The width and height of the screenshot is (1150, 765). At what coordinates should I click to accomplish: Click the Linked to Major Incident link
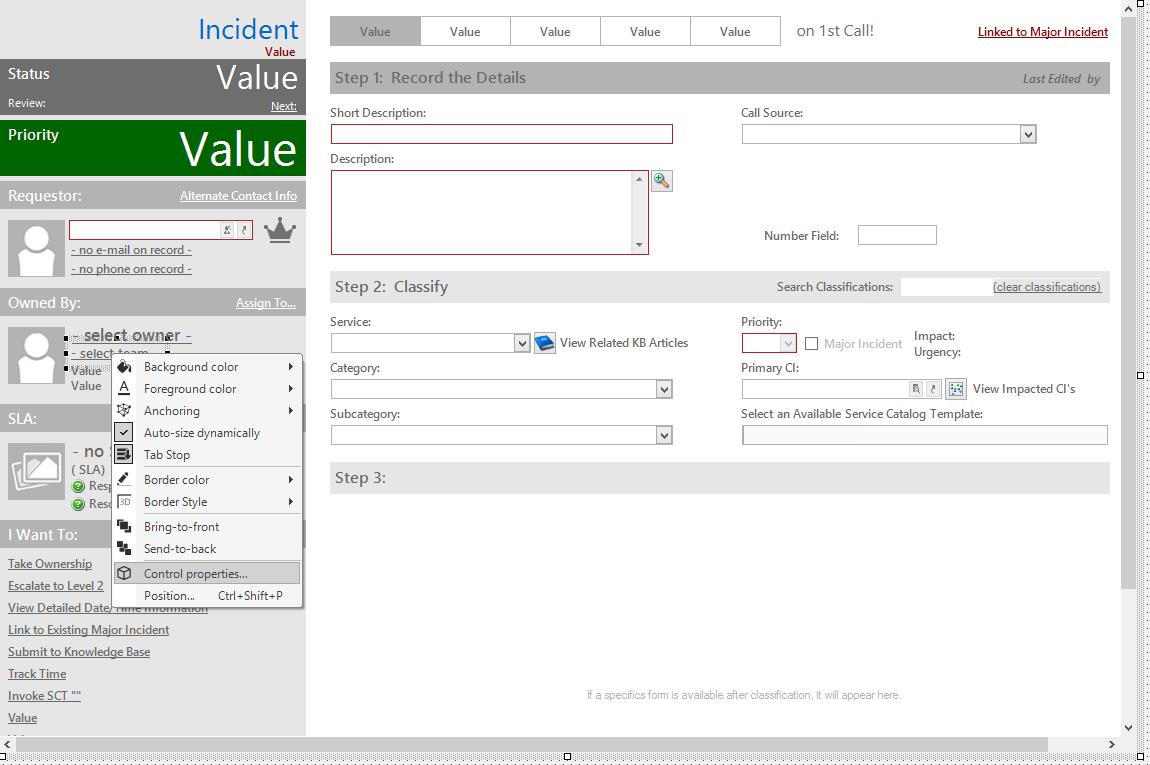click(1042, 32)
